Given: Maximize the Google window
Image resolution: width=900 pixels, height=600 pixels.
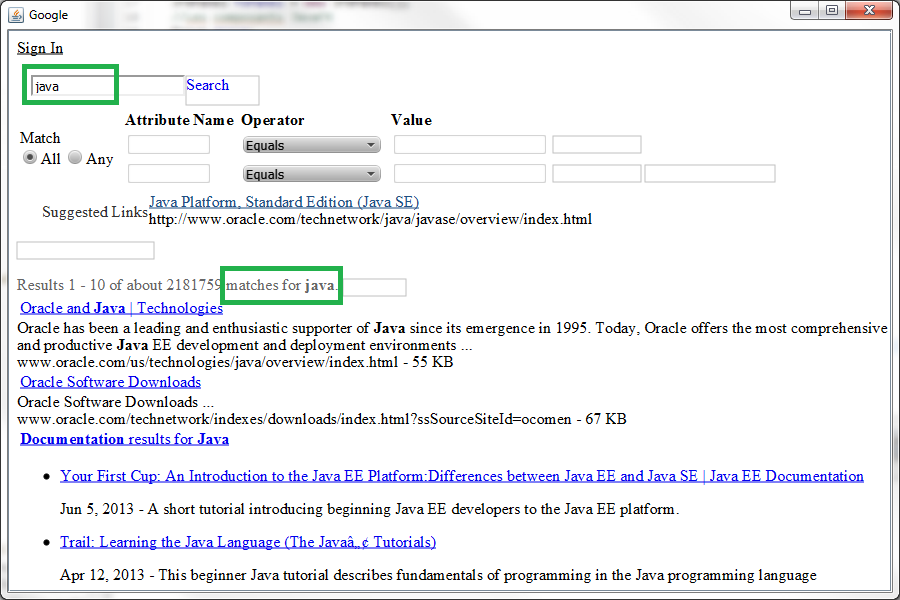Looking at the screenshot, I should click(x=832, y=10).
